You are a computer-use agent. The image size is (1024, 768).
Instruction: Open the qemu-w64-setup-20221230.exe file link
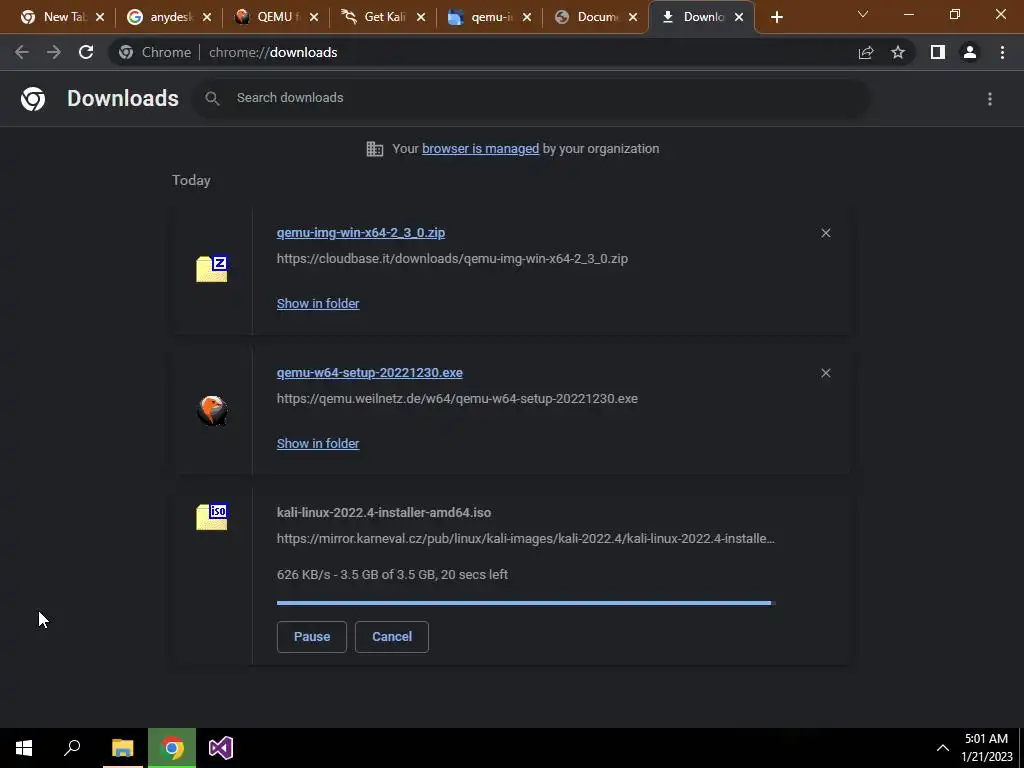pos(370,372)
